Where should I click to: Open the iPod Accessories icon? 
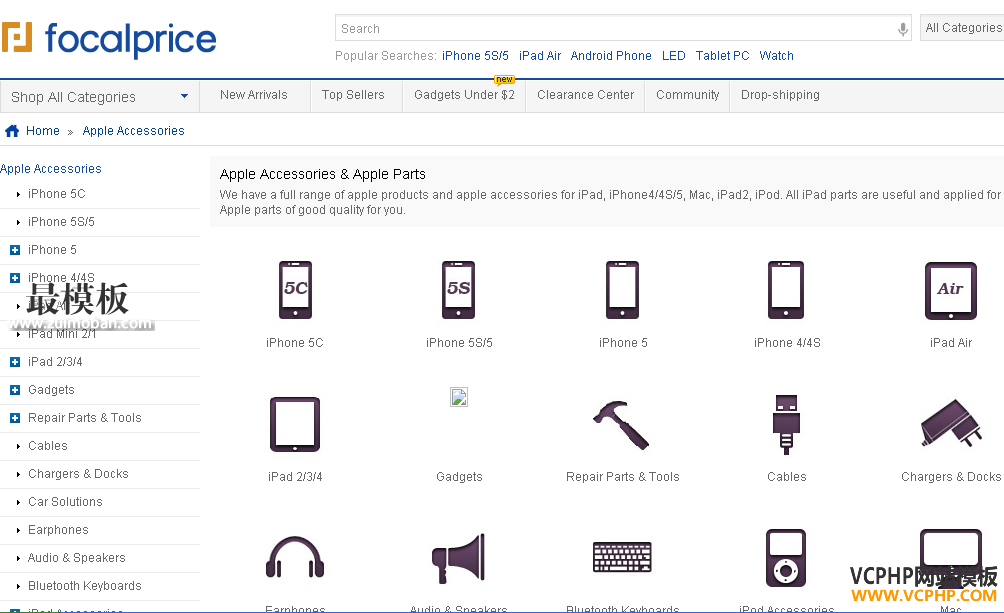click(786, 558)
